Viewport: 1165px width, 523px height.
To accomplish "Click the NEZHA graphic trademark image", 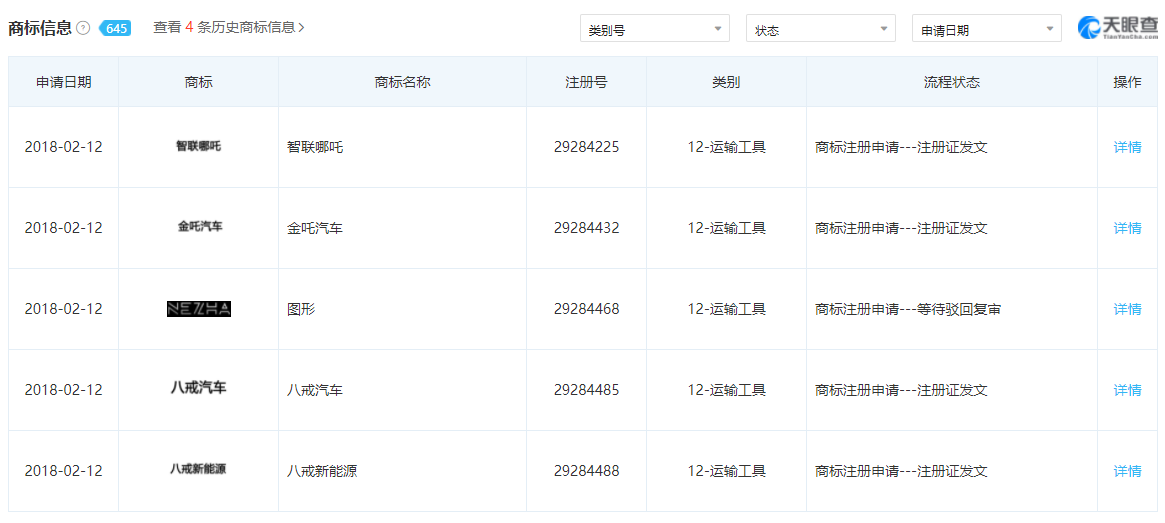I will click(x=198, y=309).
